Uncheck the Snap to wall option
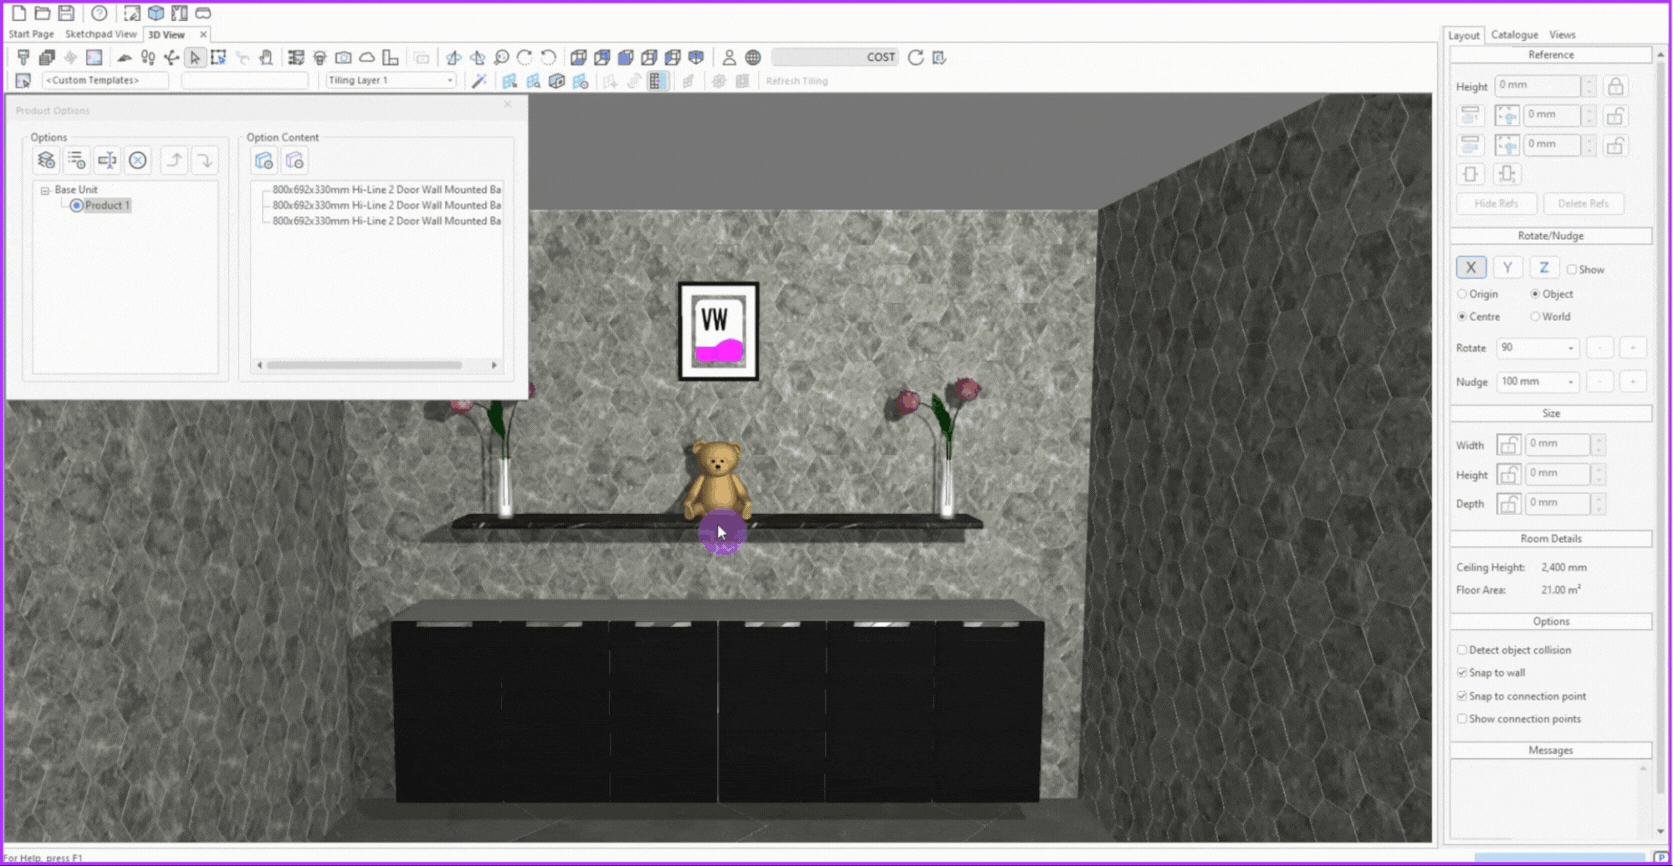Image resolution: width=1673 pixels, height=866 pixels. pyautogui.click(x=1462, y=673)
